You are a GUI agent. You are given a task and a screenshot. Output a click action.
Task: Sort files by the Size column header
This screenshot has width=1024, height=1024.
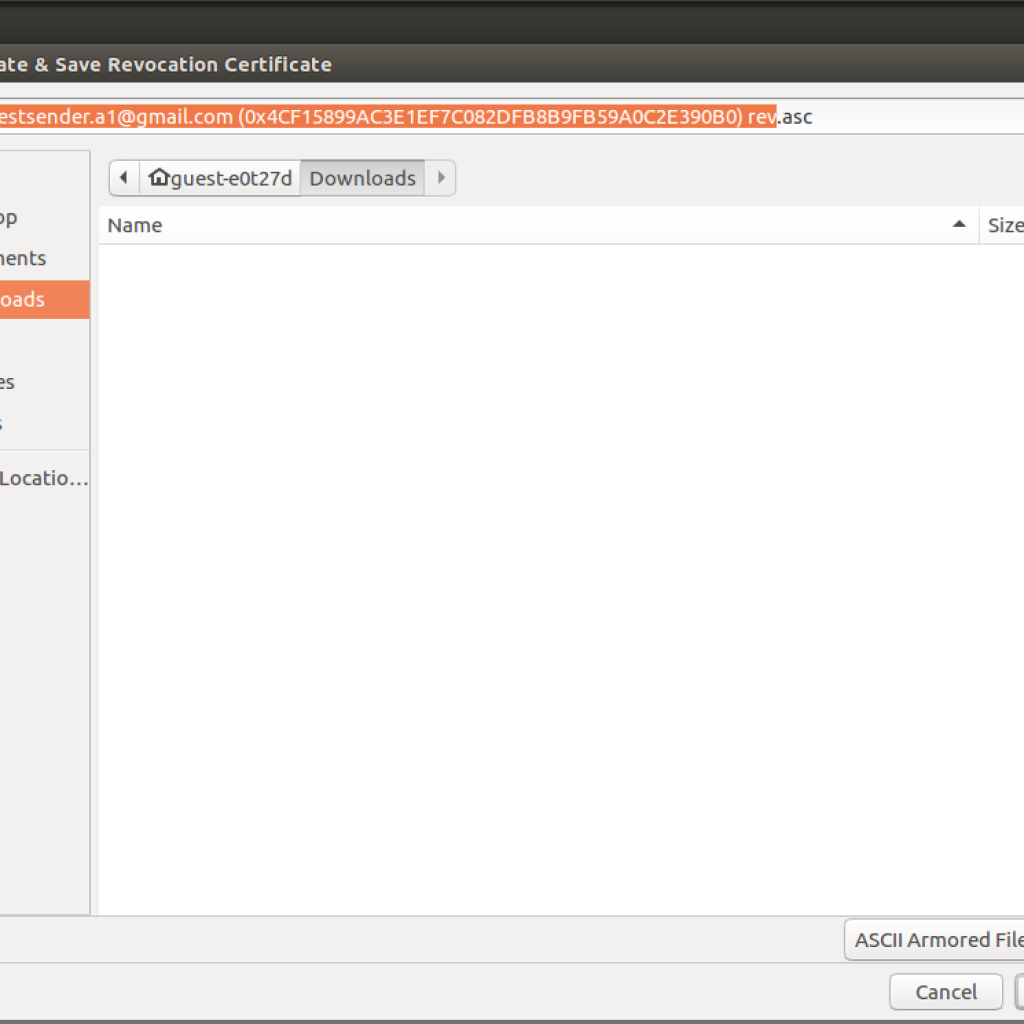[x=1004, y=225]
